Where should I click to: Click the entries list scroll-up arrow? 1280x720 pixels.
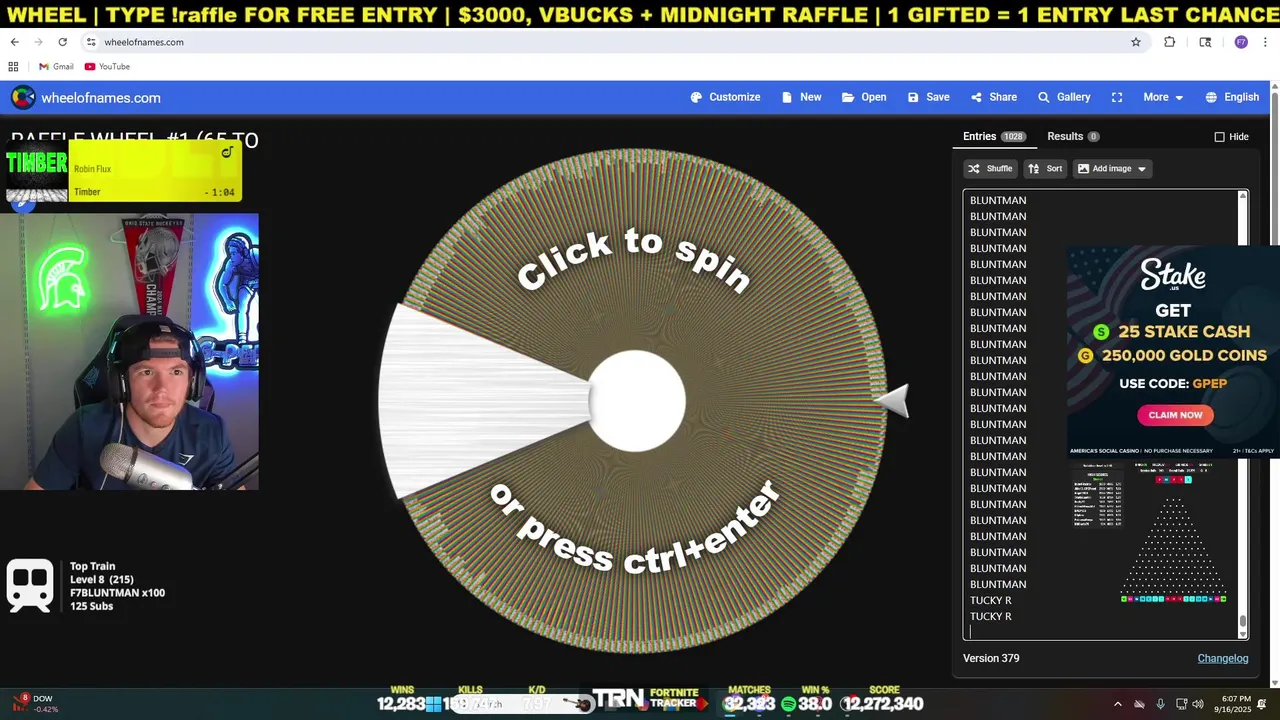pos(1243,196)
